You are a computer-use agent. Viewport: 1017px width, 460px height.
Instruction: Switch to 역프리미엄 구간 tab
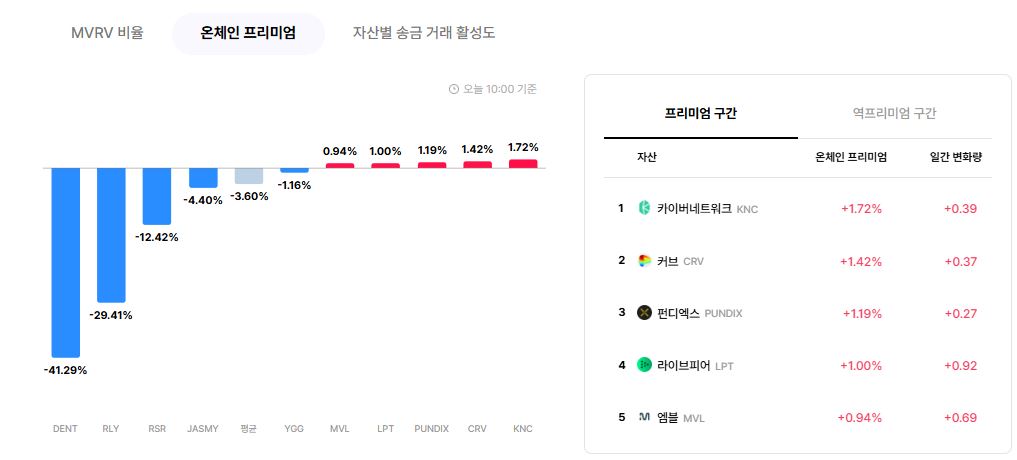pos(894,114)
